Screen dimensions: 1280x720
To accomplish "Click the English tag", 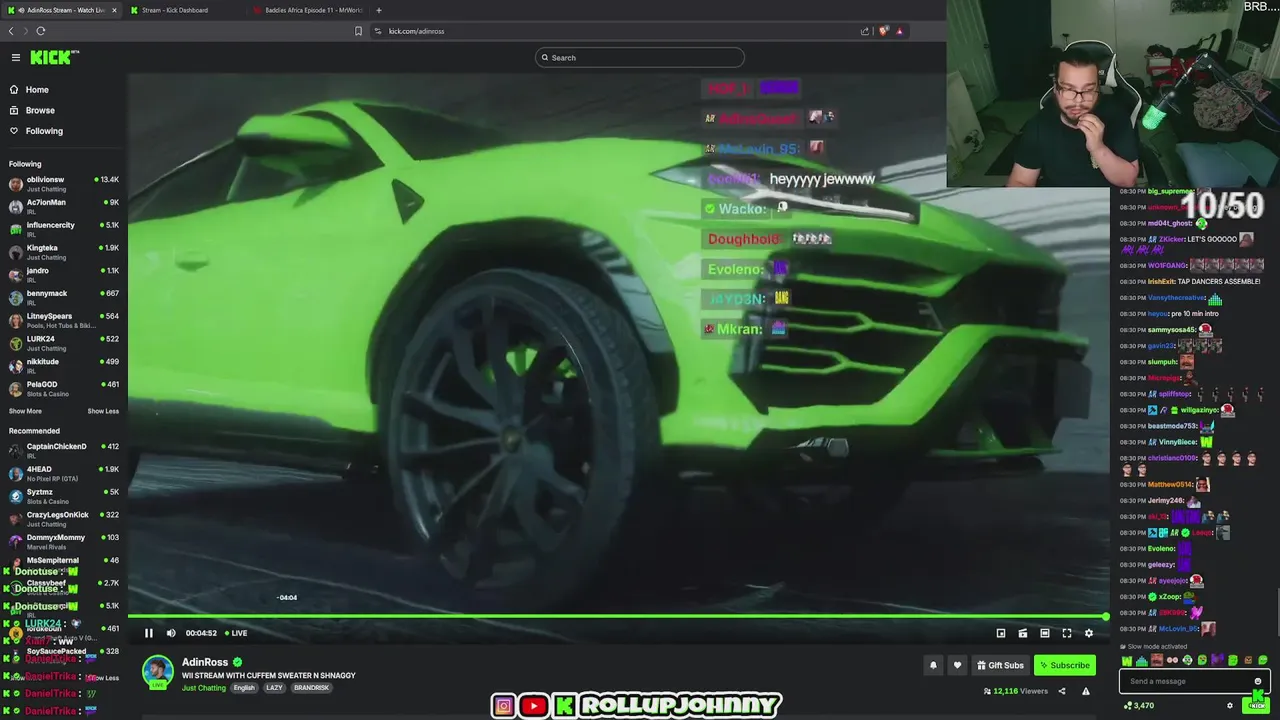I will click(x=245, y=688).
